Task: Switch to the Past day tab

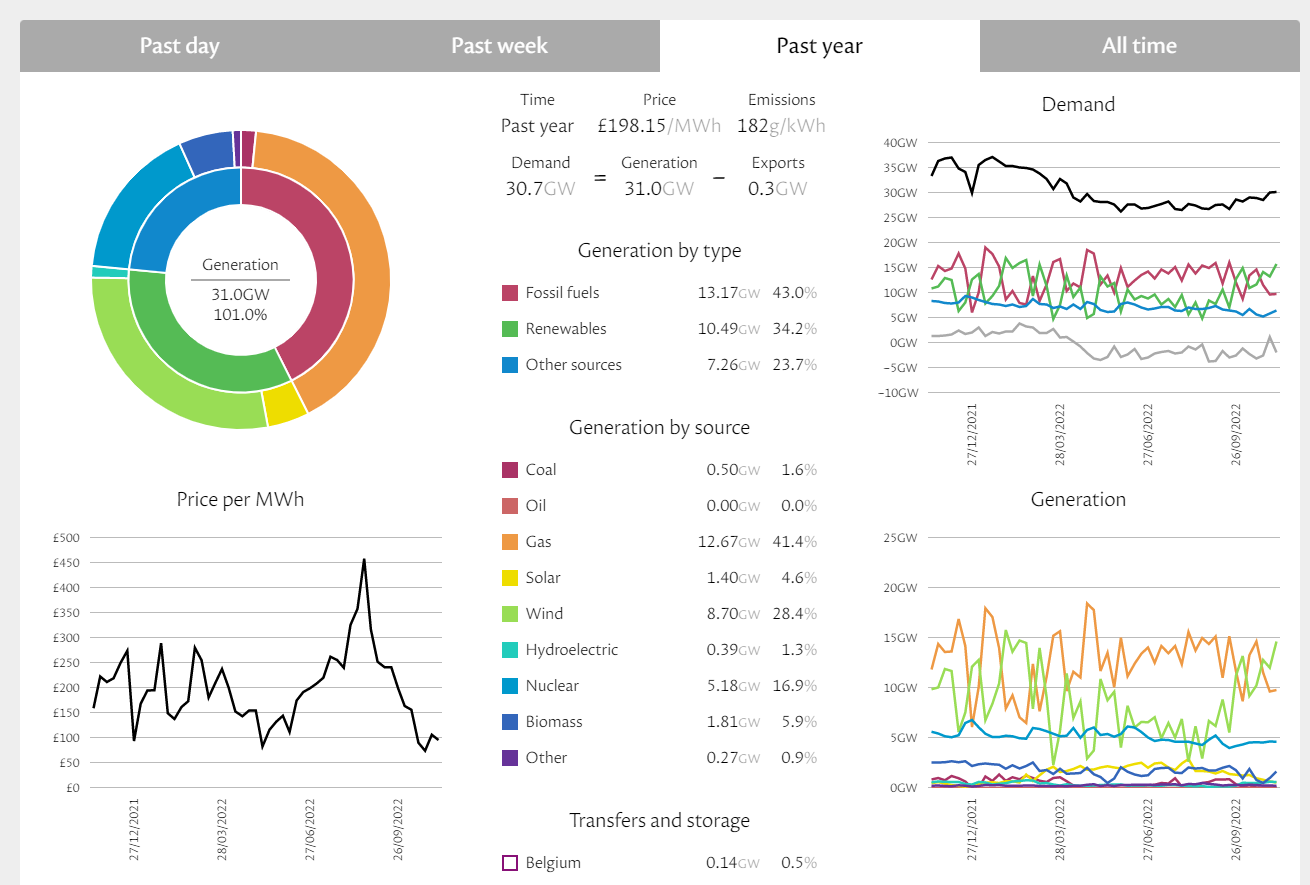Action: click(x=180, y=46)
